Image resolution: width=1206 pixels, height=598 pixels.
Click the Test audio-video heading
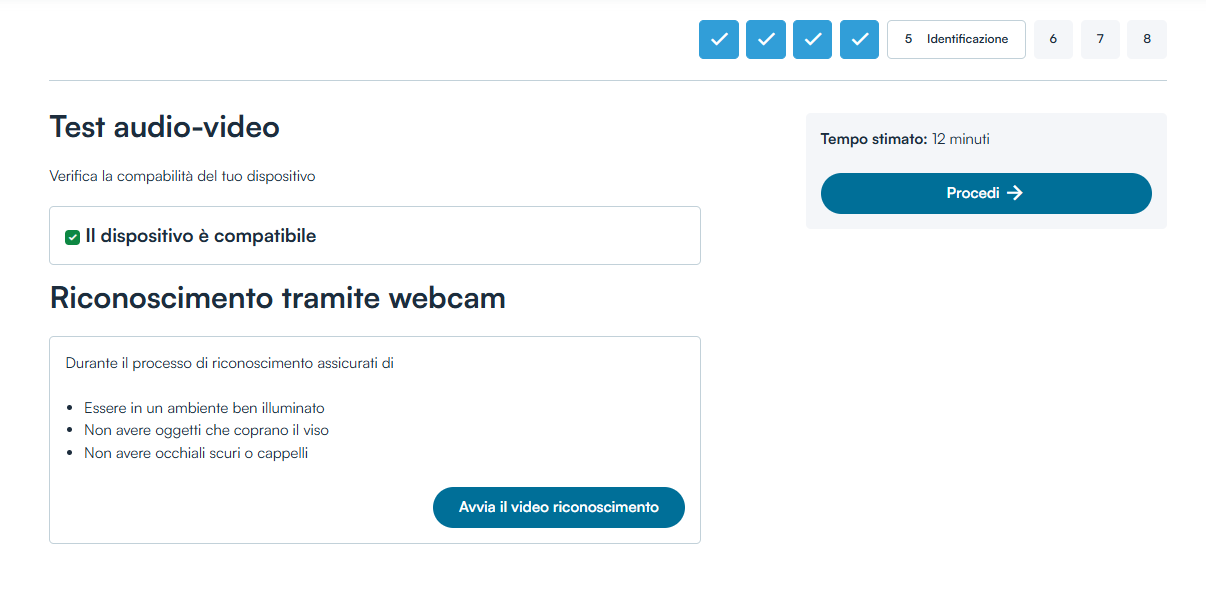click(x=164, y=128)
